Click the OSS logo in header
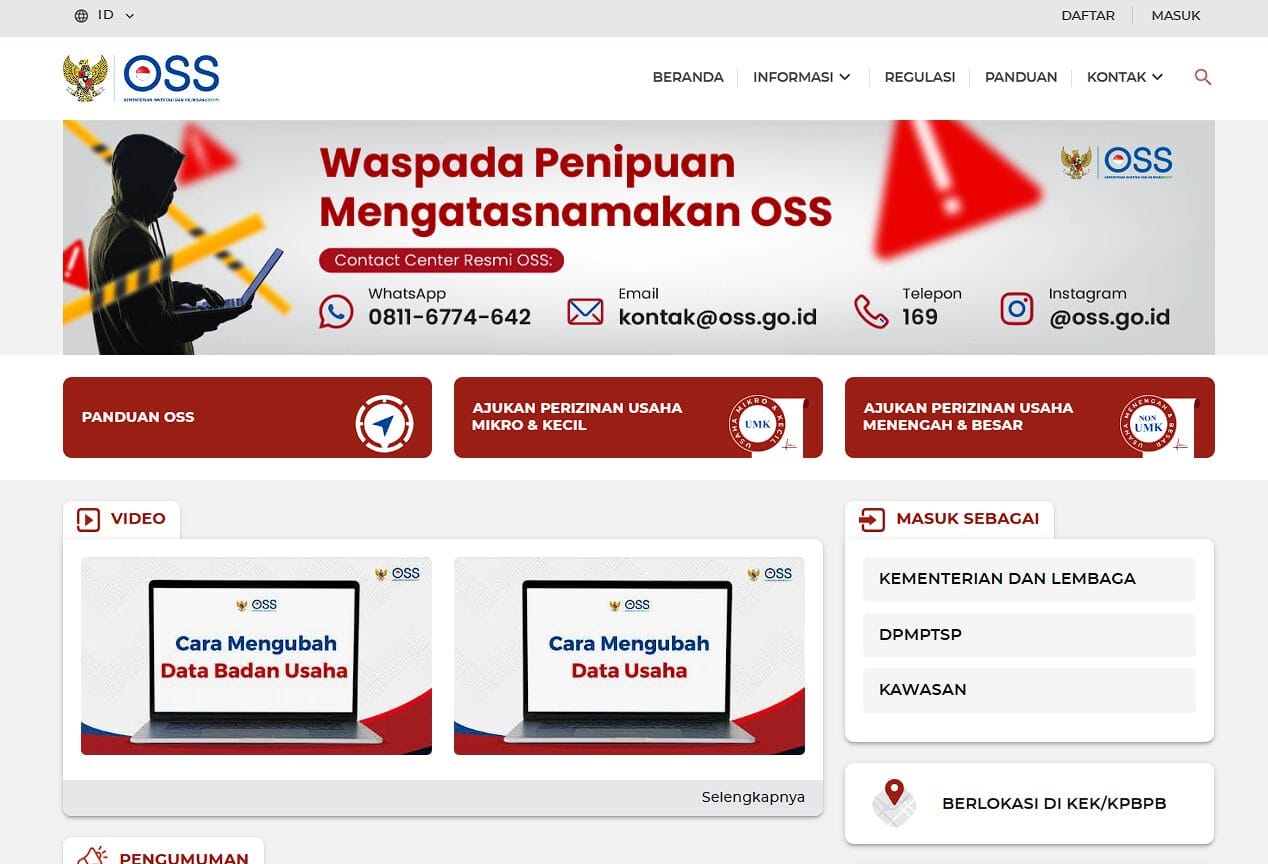Screen dimensions: 1268x864 point(171,77)
